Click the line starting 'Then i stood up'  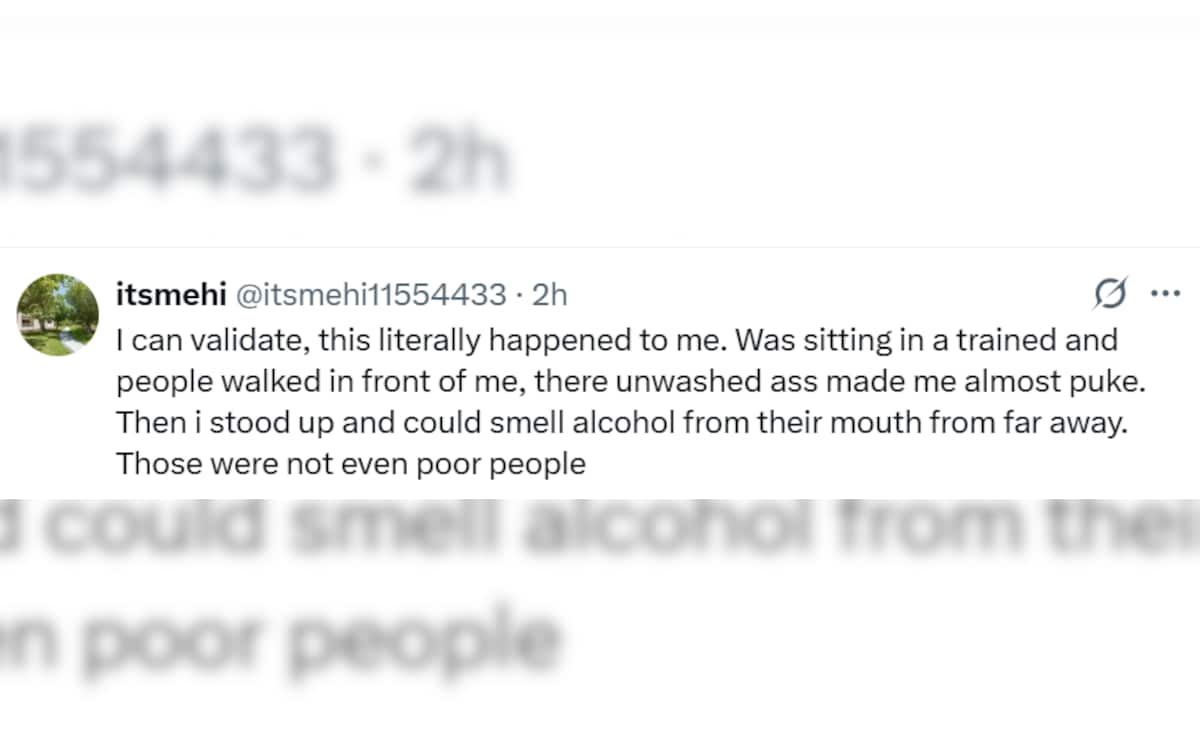[620, 422]
